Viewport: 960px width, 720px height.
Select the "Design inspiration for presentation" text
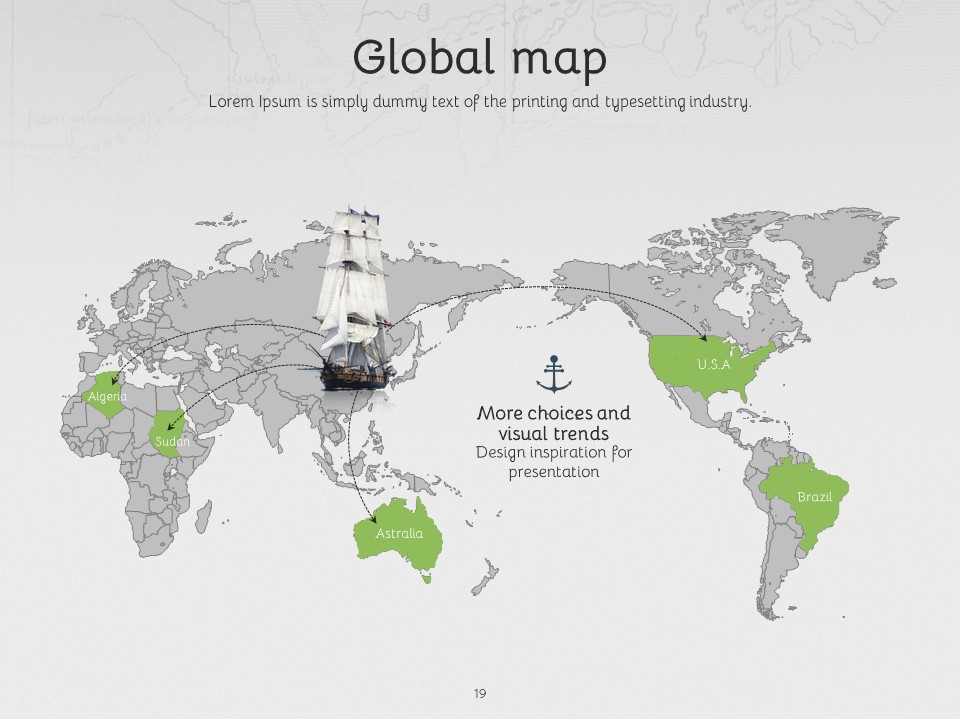tap(553, 462)
